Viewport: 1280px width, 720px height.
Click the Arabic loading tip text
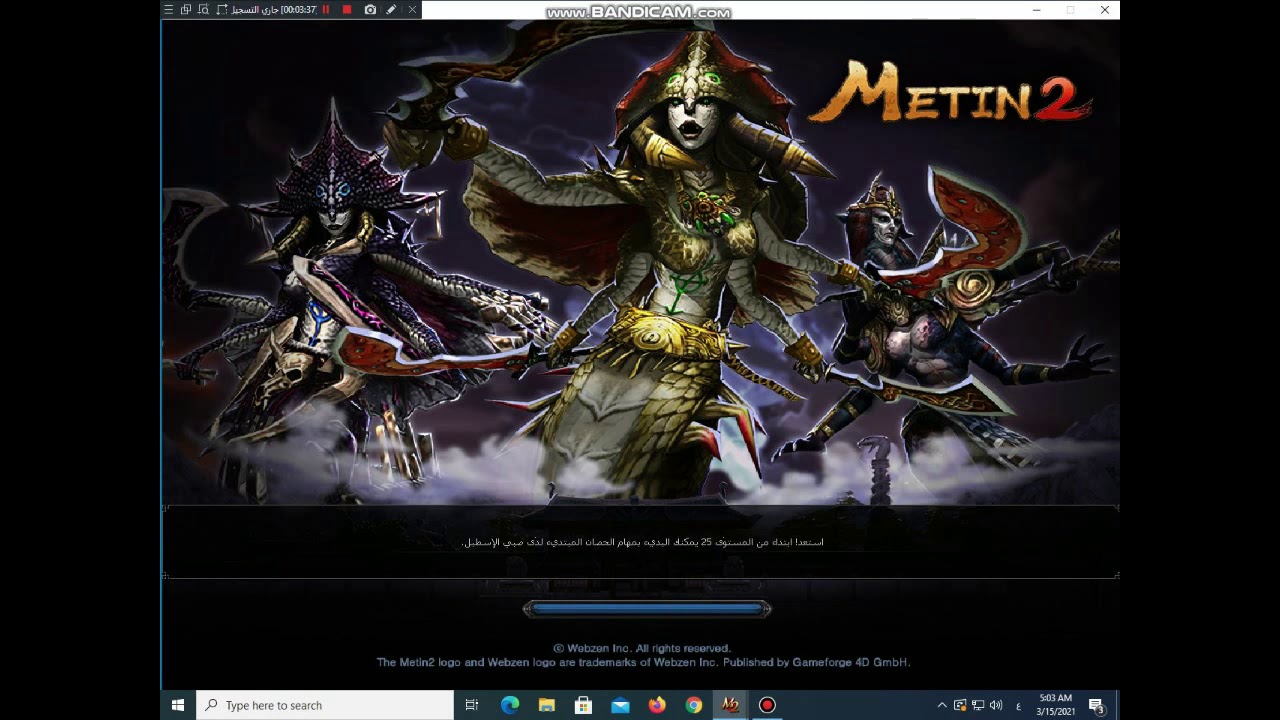(x=642, y=542)
